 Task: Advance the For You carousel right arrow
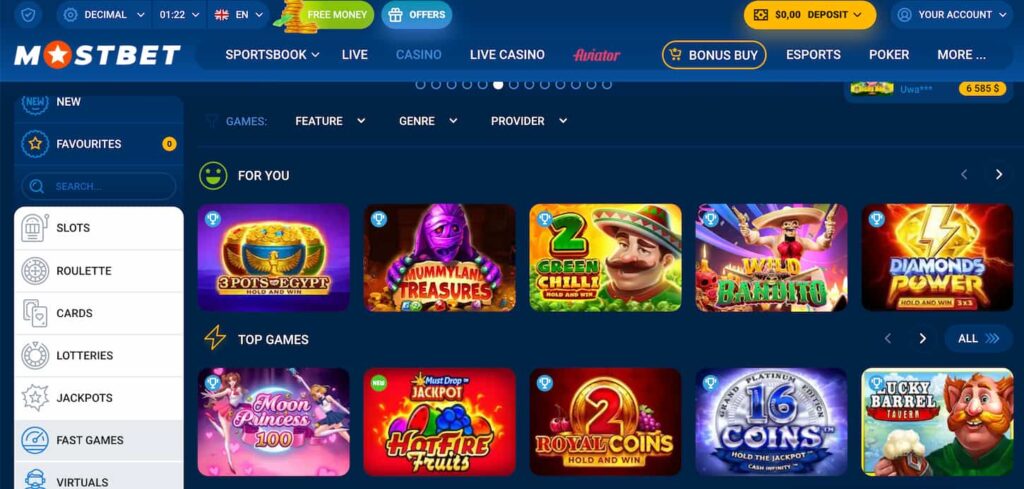coord(999,174)
